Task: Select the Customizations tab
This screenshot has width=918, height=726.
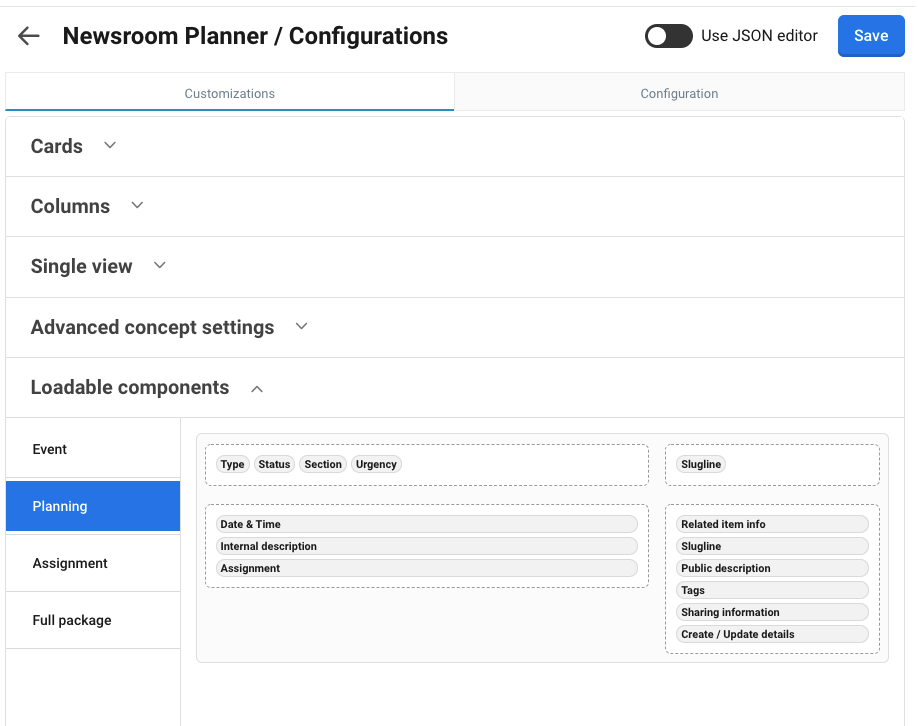Action: pyautogui.click(x=229, y=93)
